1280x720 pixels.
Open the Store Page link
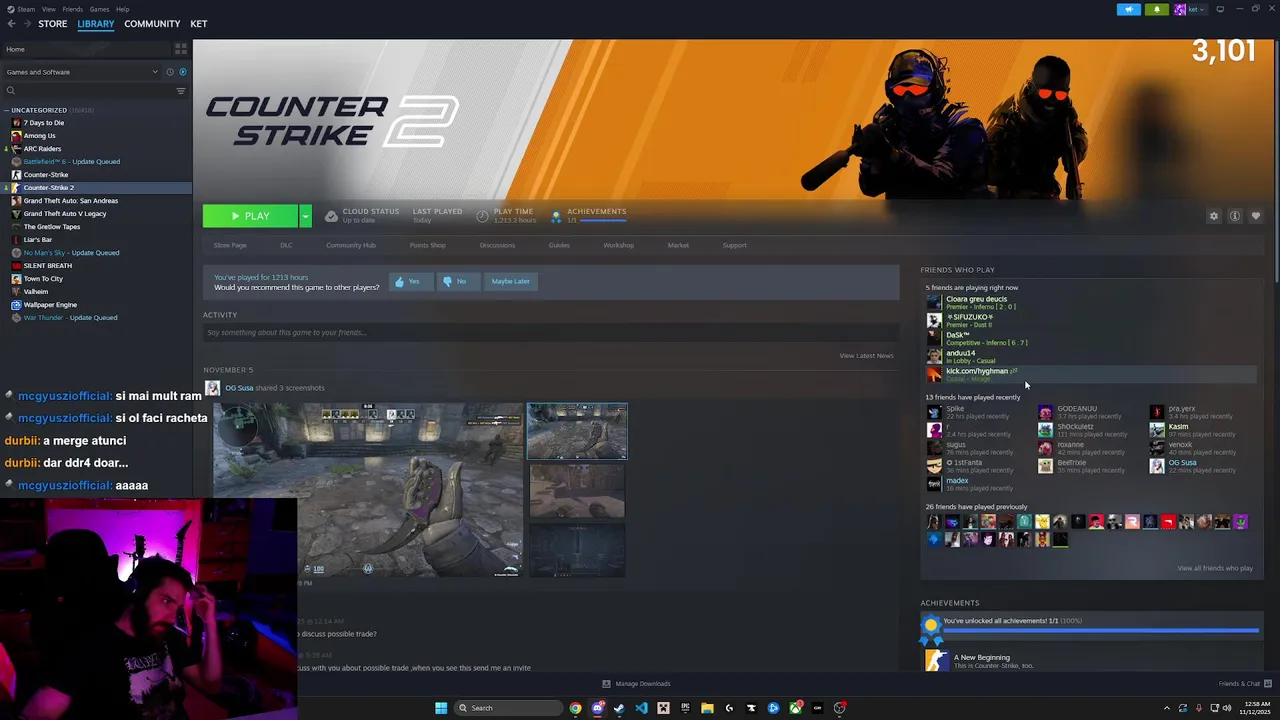[230, 245]
